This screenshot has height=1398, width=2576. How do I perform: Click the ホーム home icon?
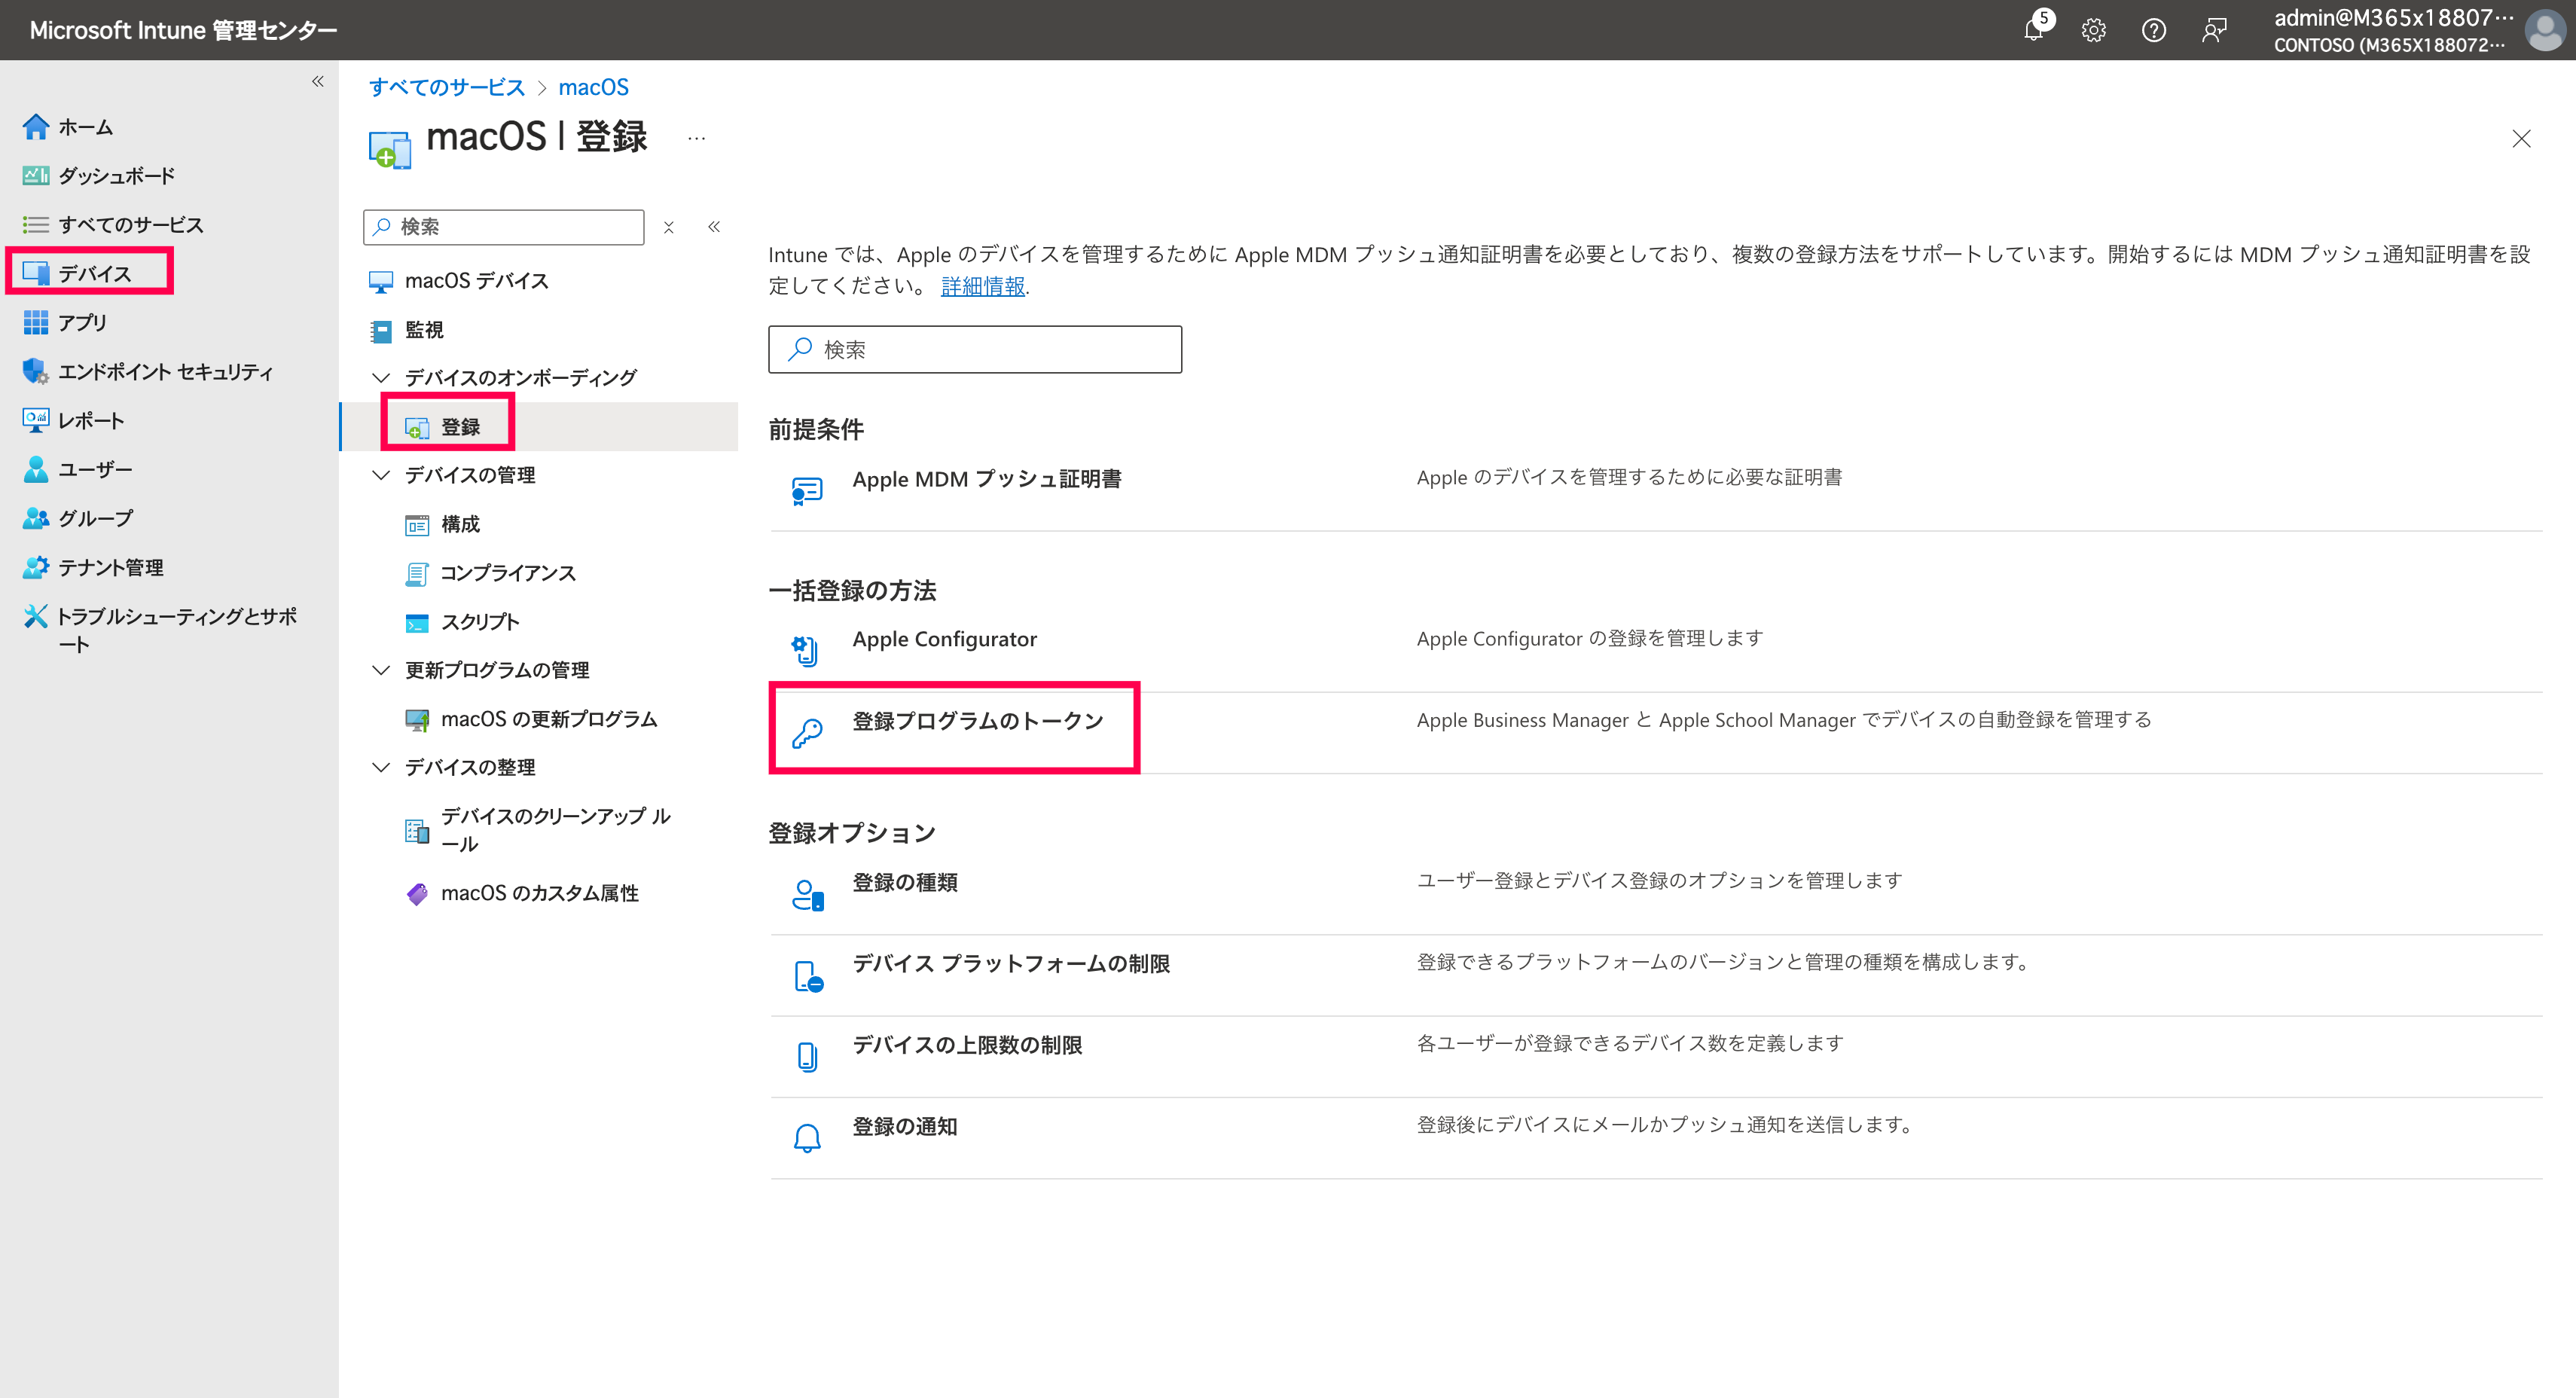[x=36, y=127]
